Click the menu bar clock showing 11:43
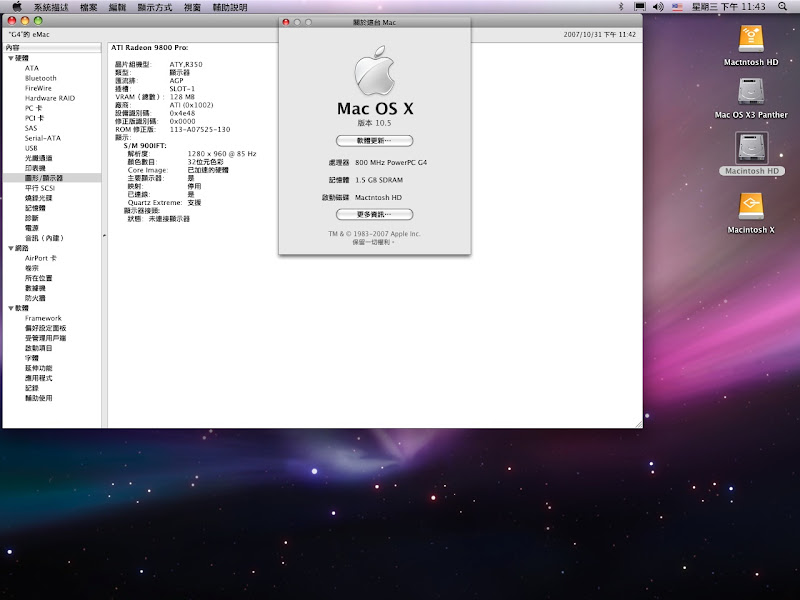Image resolution: width=800 pixels, height=600 pixels. (729, 7)
